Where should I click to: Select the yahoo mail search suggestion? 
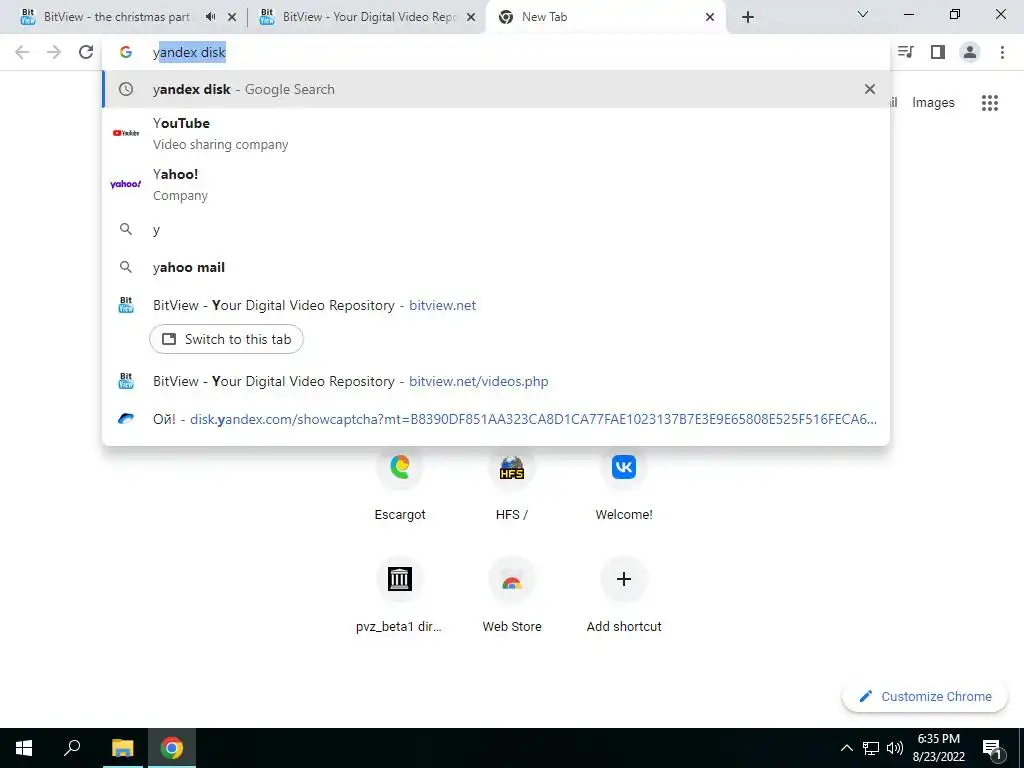496,267
